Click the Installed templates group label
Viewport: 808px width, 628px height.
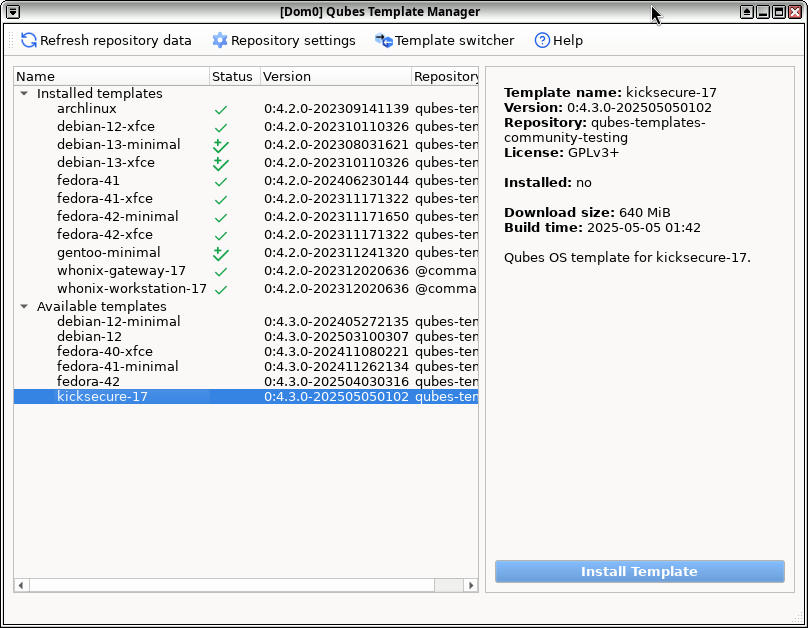(99, 93)
